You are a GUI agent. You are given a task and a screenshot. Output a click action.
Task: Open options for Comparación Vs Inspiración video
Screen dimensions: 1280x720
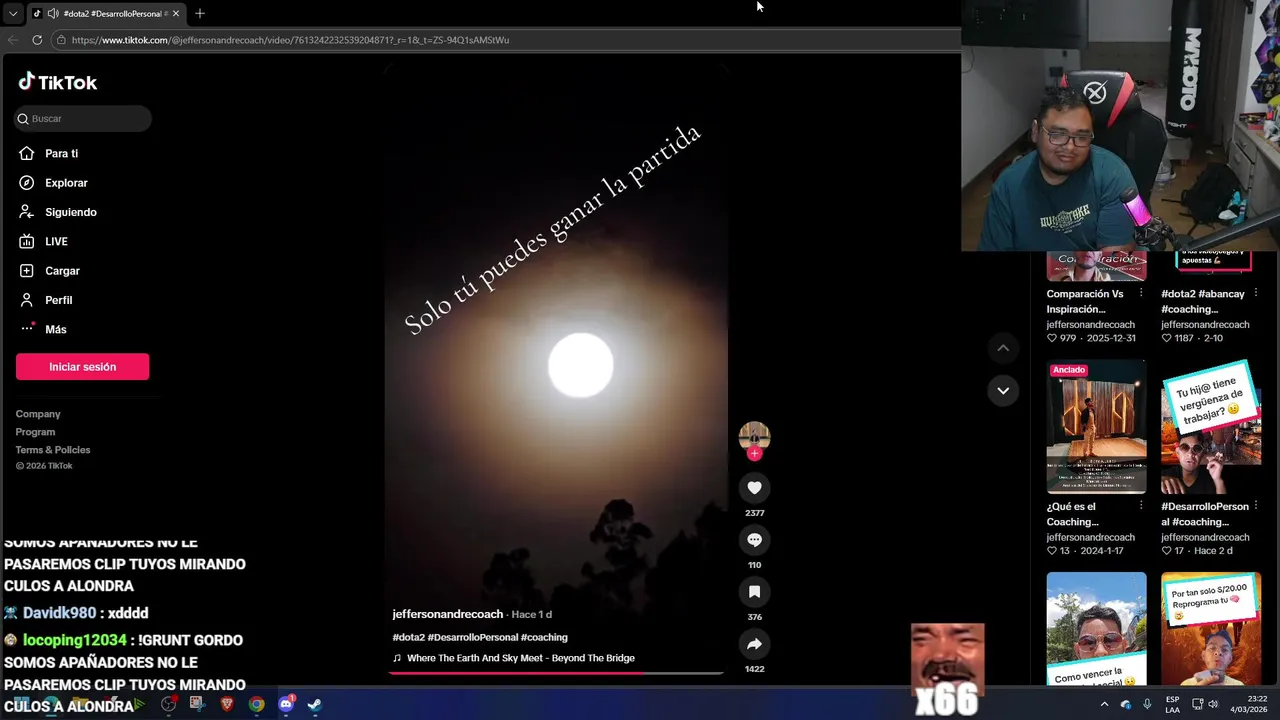pyautogui.click(x=1141, y=293)
